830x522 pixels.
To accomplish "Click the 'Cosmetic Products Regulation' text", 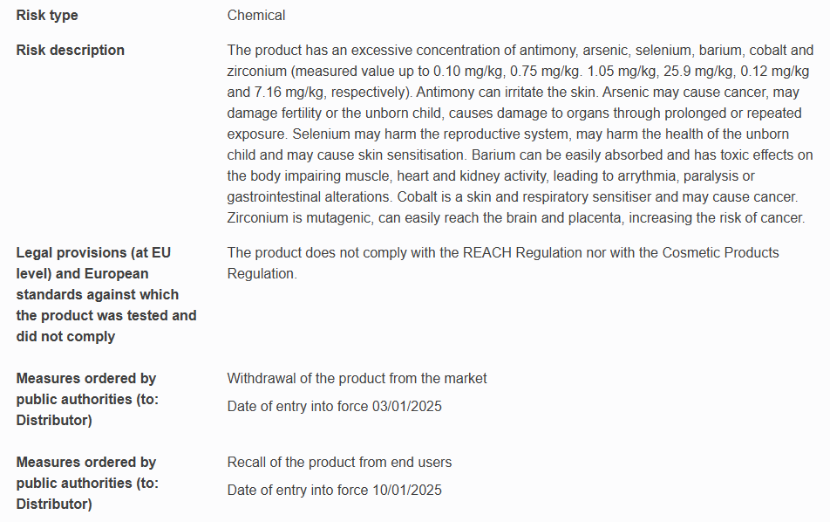I will pos(503,263).
